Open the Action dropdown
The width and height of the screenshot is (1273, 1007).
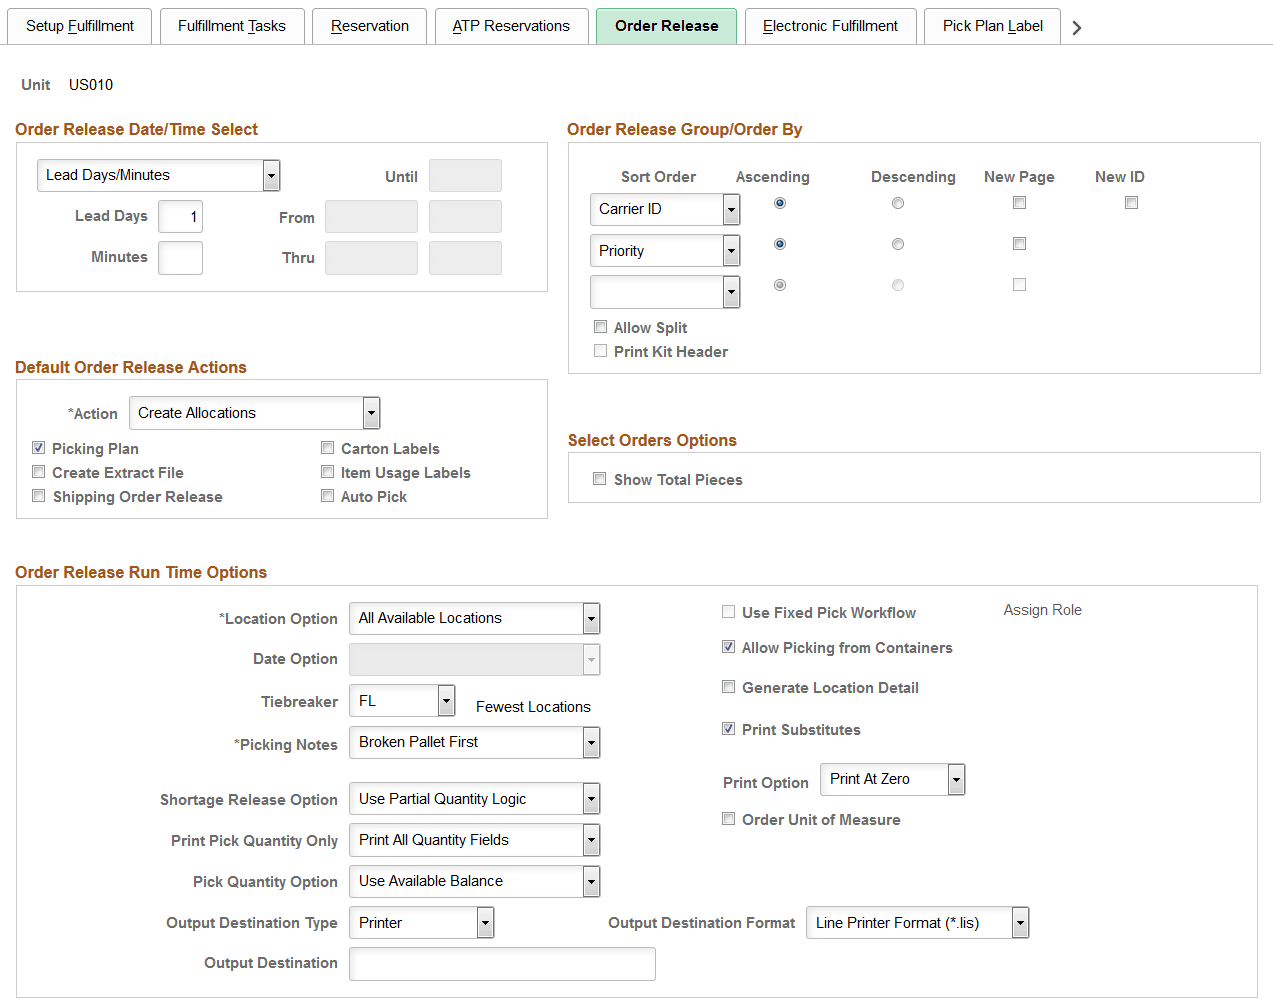click(370, 412)
